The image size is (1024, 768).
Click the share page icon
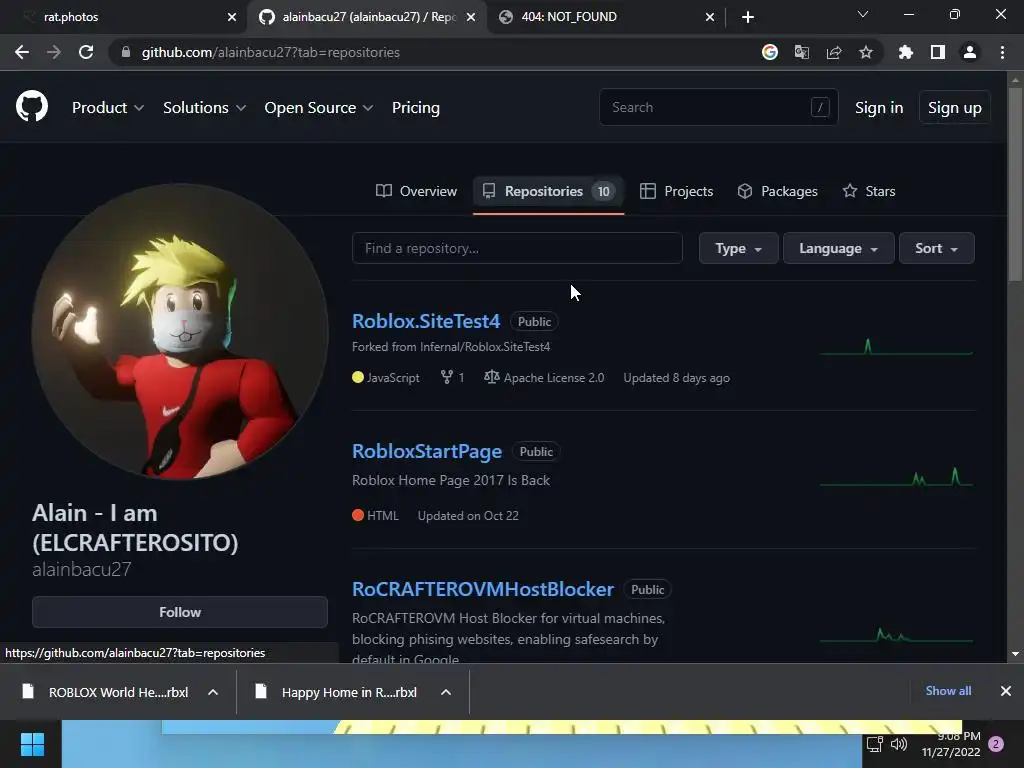click(x=834, y=52)
